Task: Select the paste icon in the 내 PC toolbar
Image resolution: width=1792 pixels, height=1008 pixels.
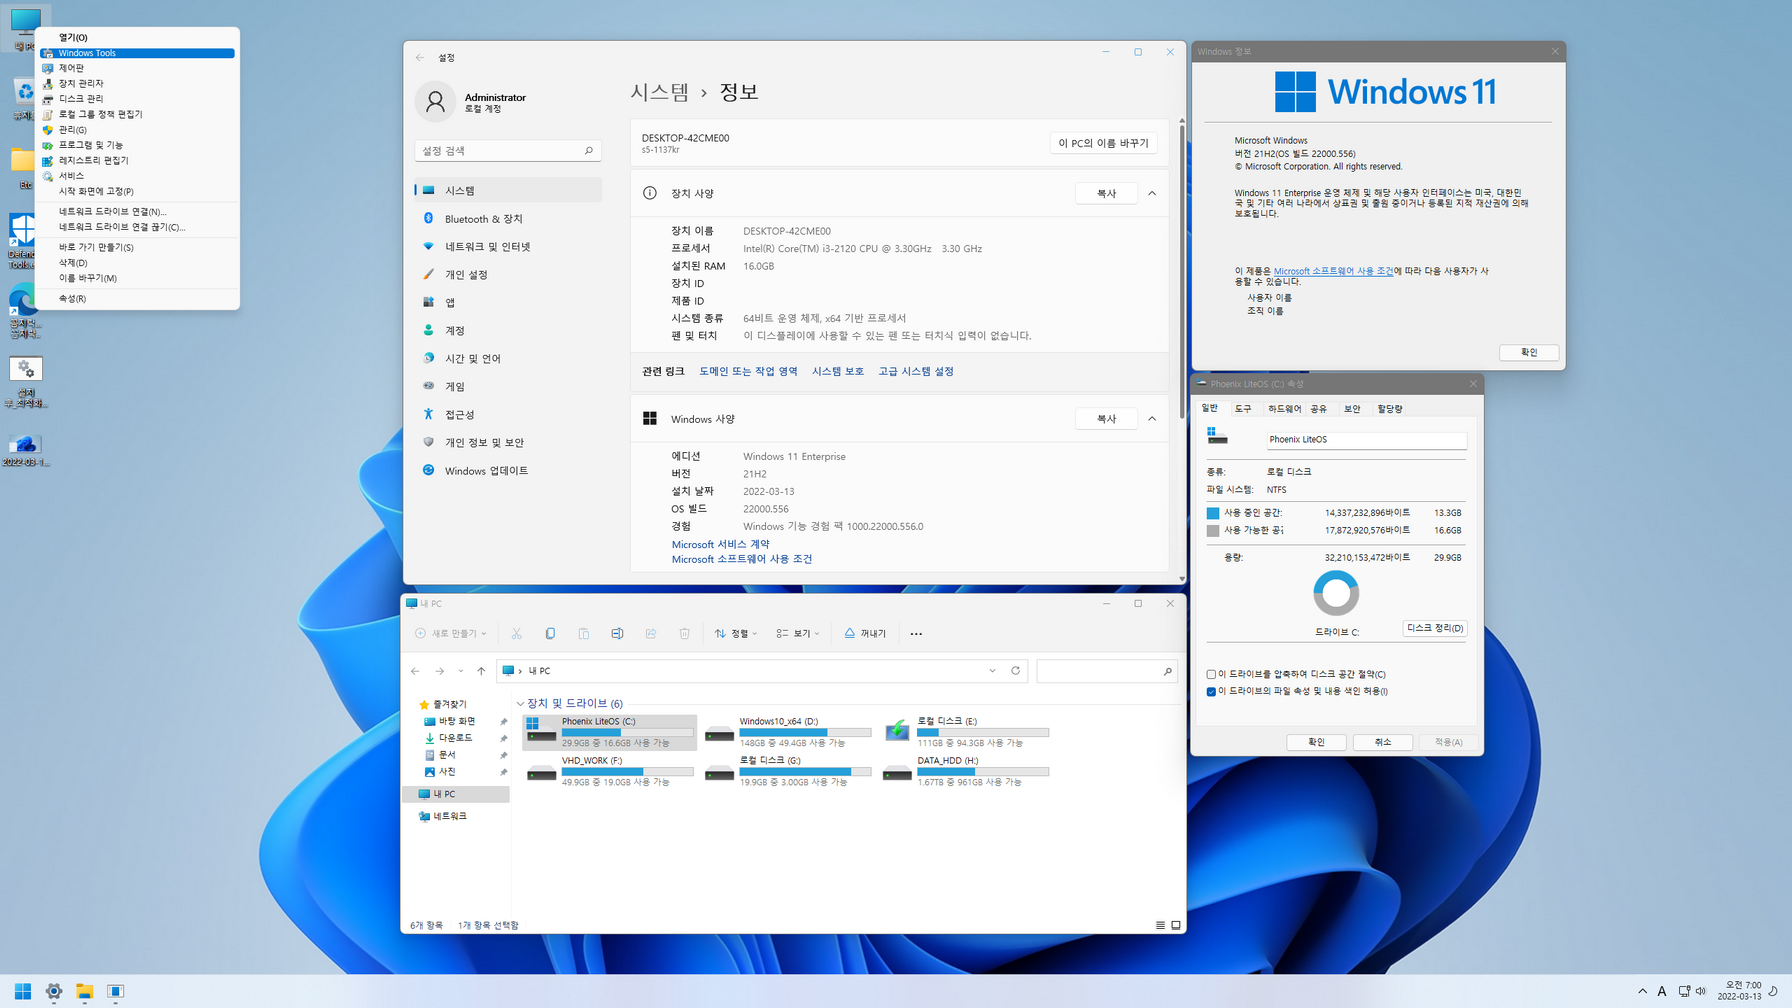Action: [584, 633]
